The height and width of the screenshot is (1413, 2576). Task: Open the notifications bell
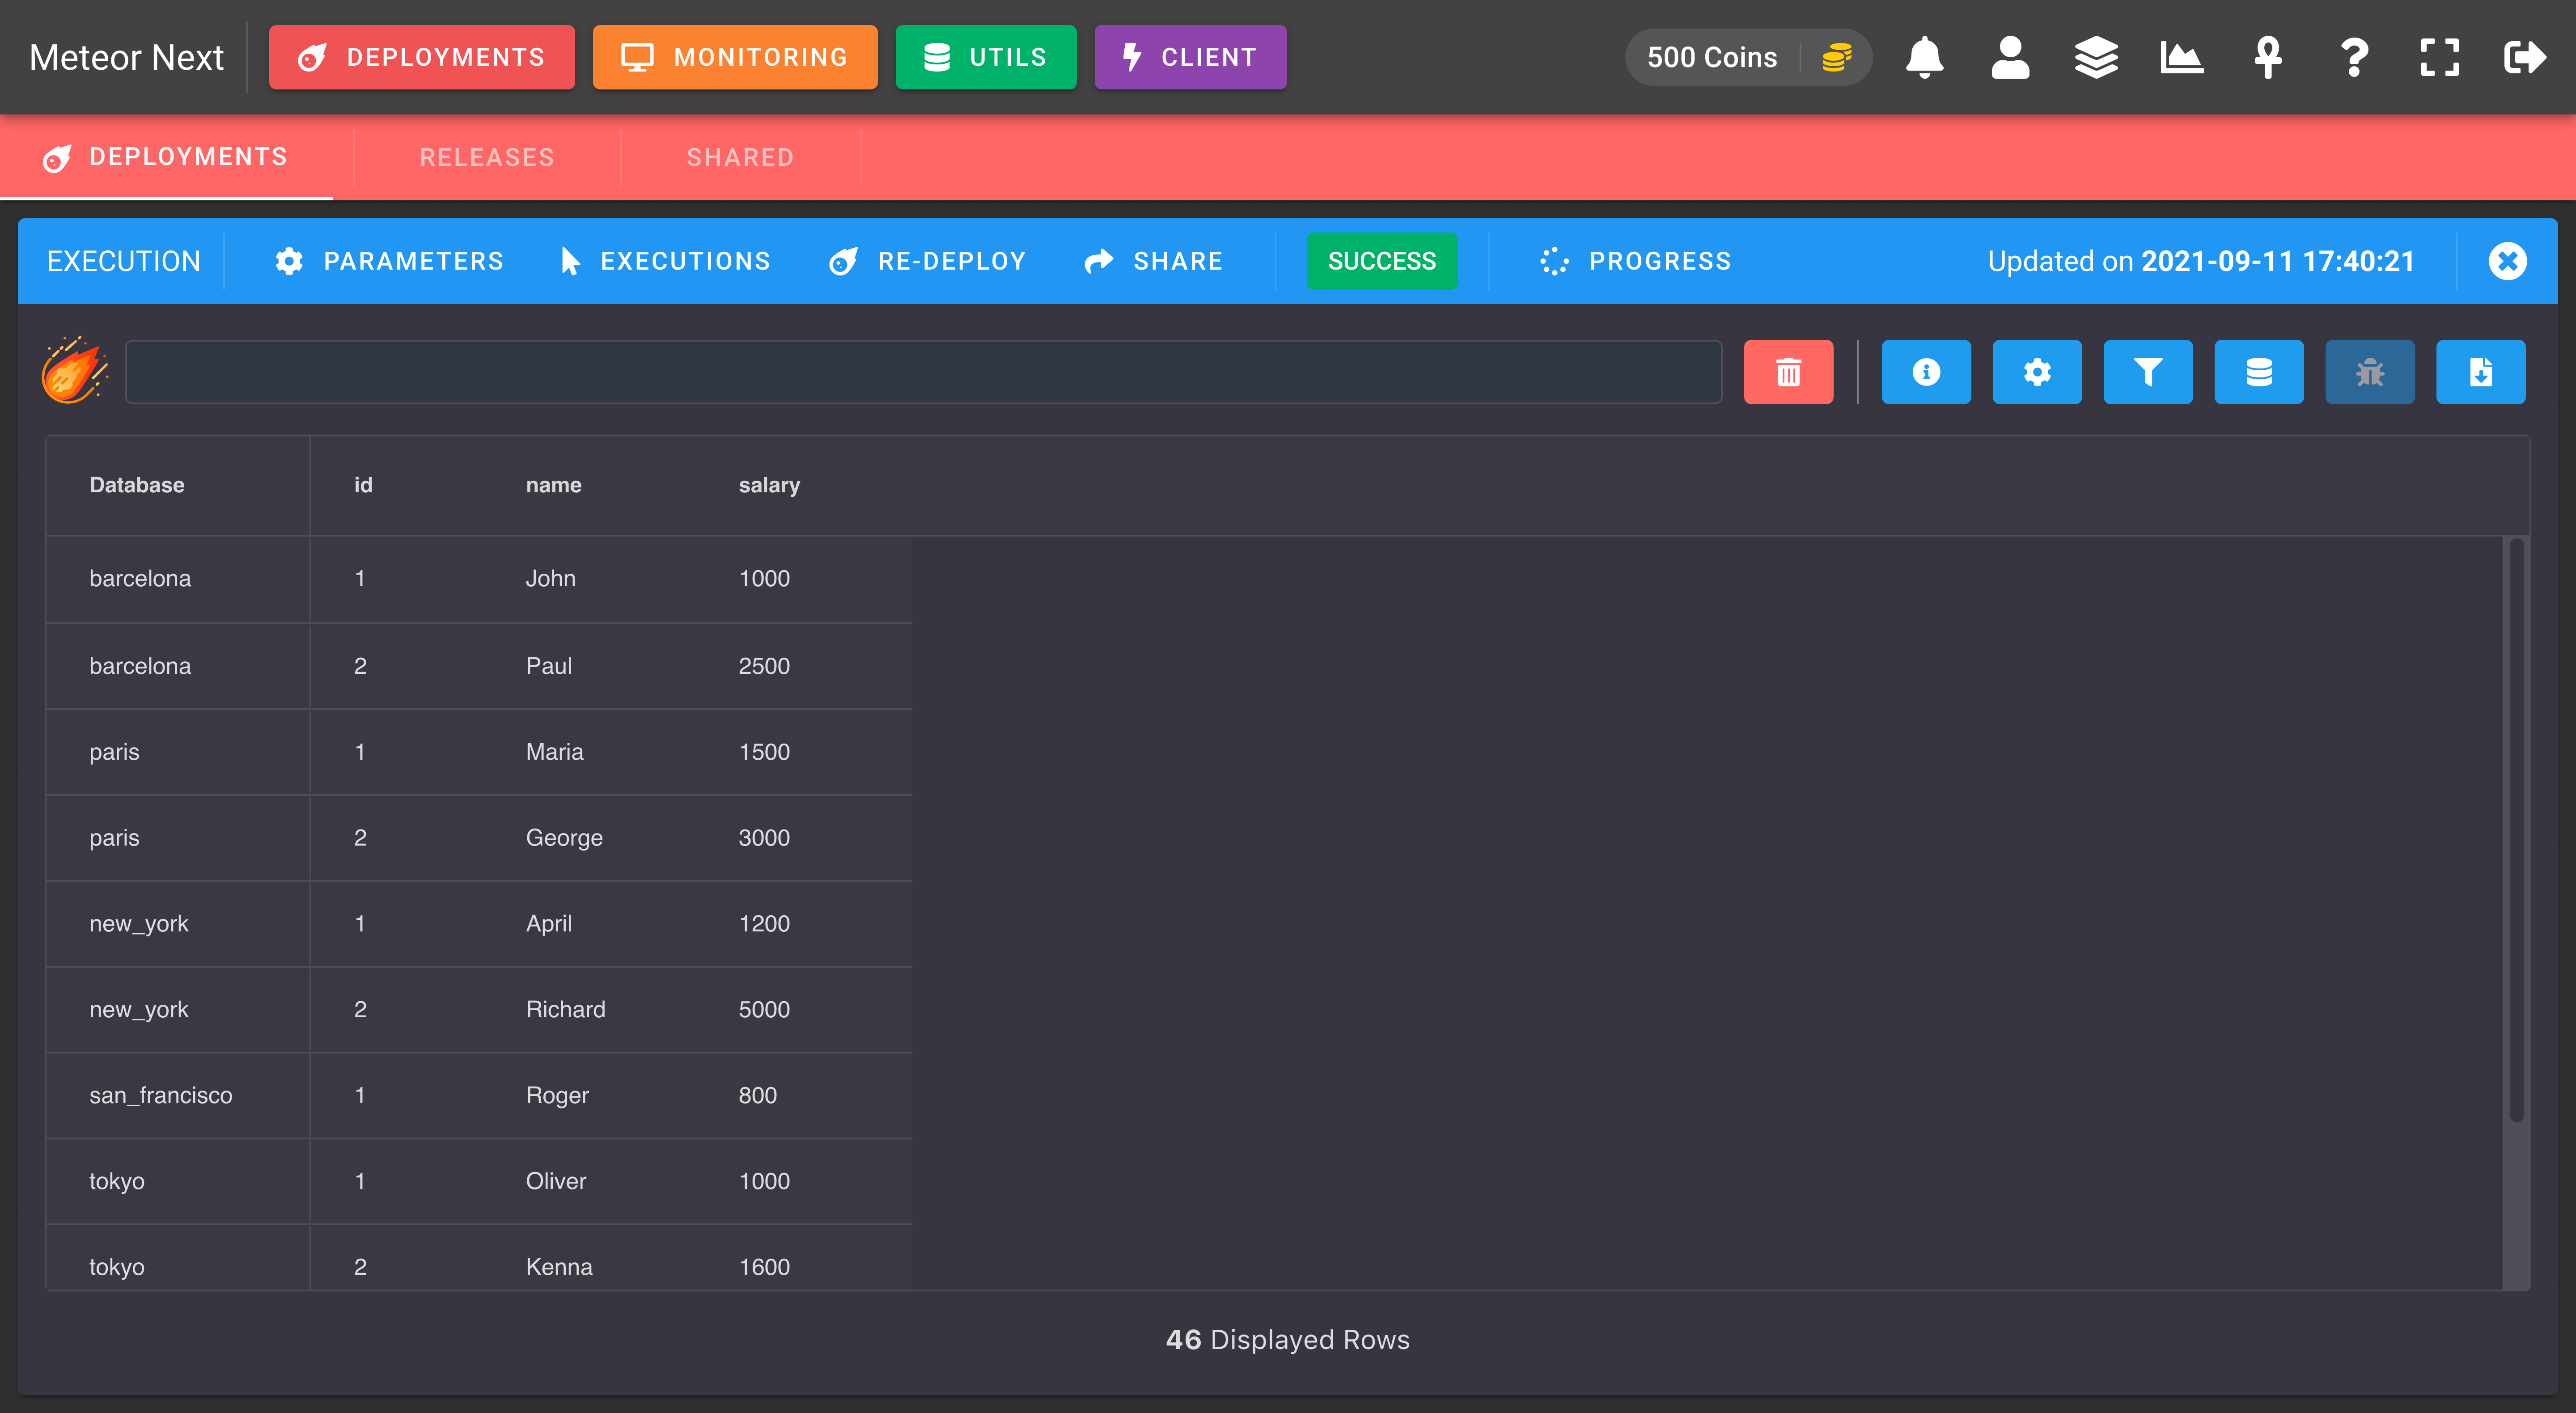pos(1924,57)
